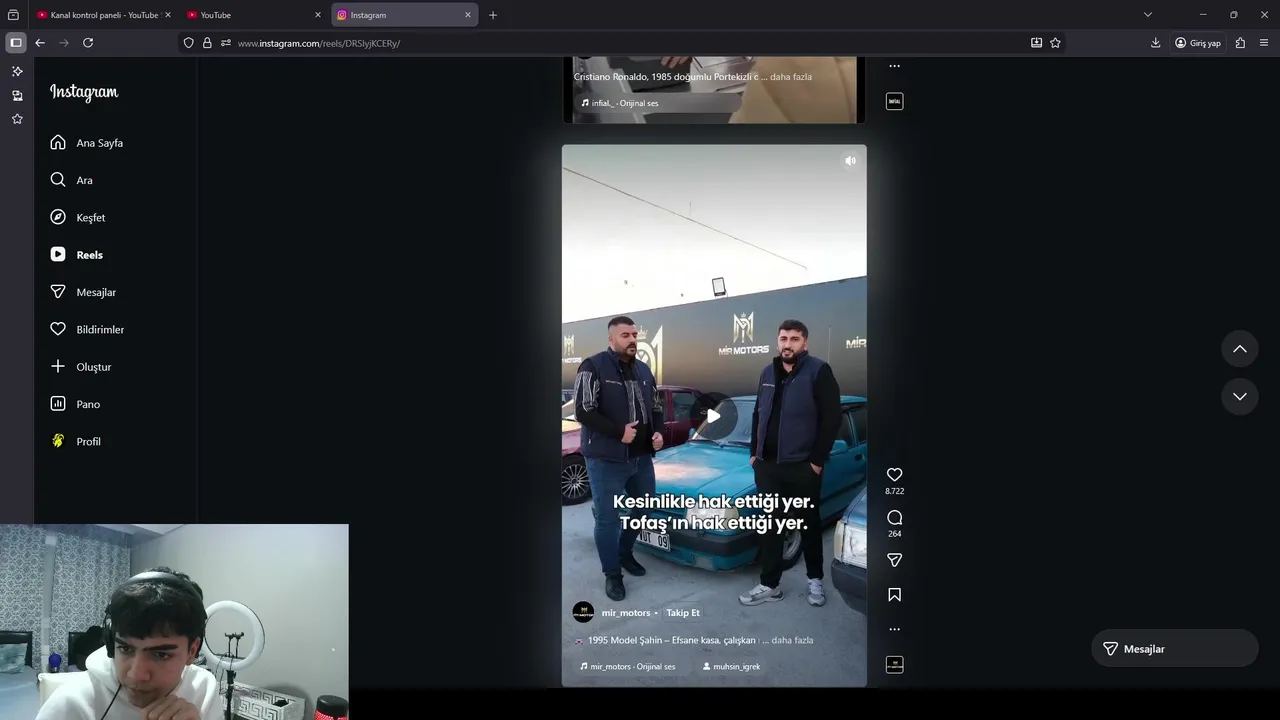Viewport: 1280px width, 720px height.
Task: Open floating Mesajlar chat button
Action: (x=1174, y=649)
